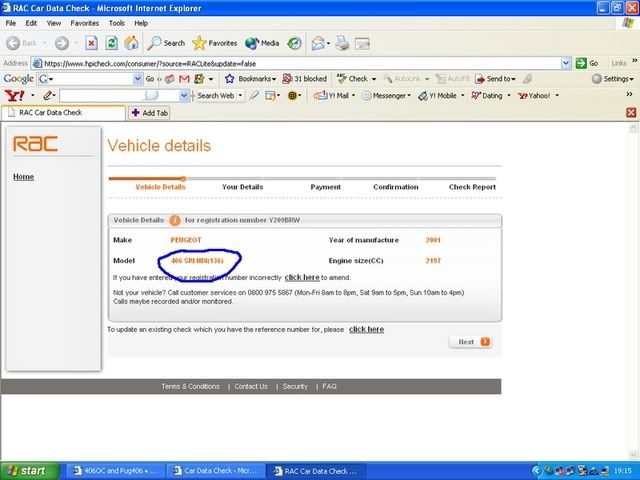
Task: Expand the address bar dropdown
Action: pos(566,63)
